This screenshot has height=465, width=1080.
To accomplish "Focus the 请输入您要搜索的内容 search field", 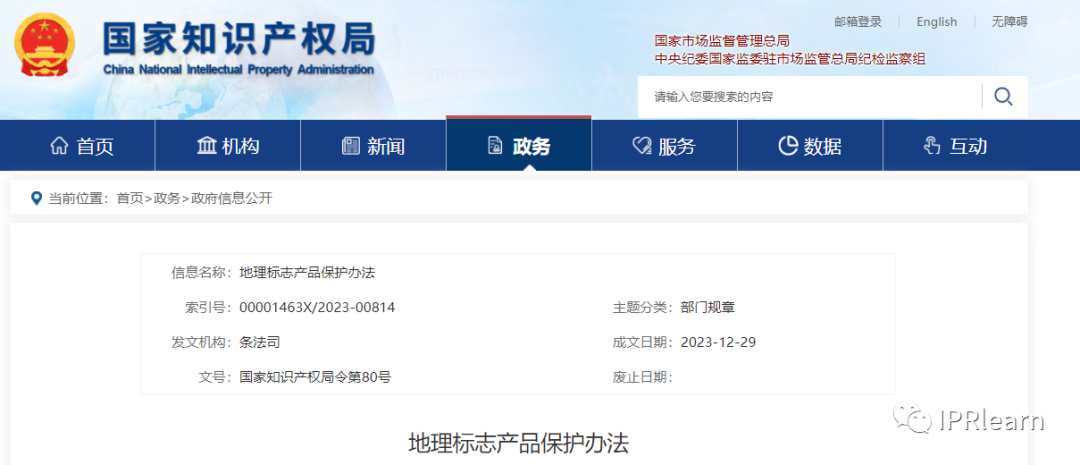I will pyautogui.click(x=809, y=96).
